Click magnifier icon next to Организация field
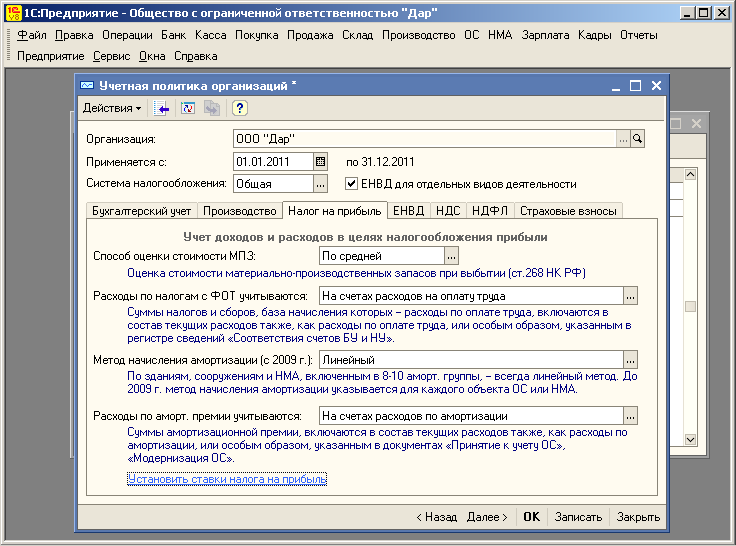Viewport: 736px width, 546px height. point(637,138)
